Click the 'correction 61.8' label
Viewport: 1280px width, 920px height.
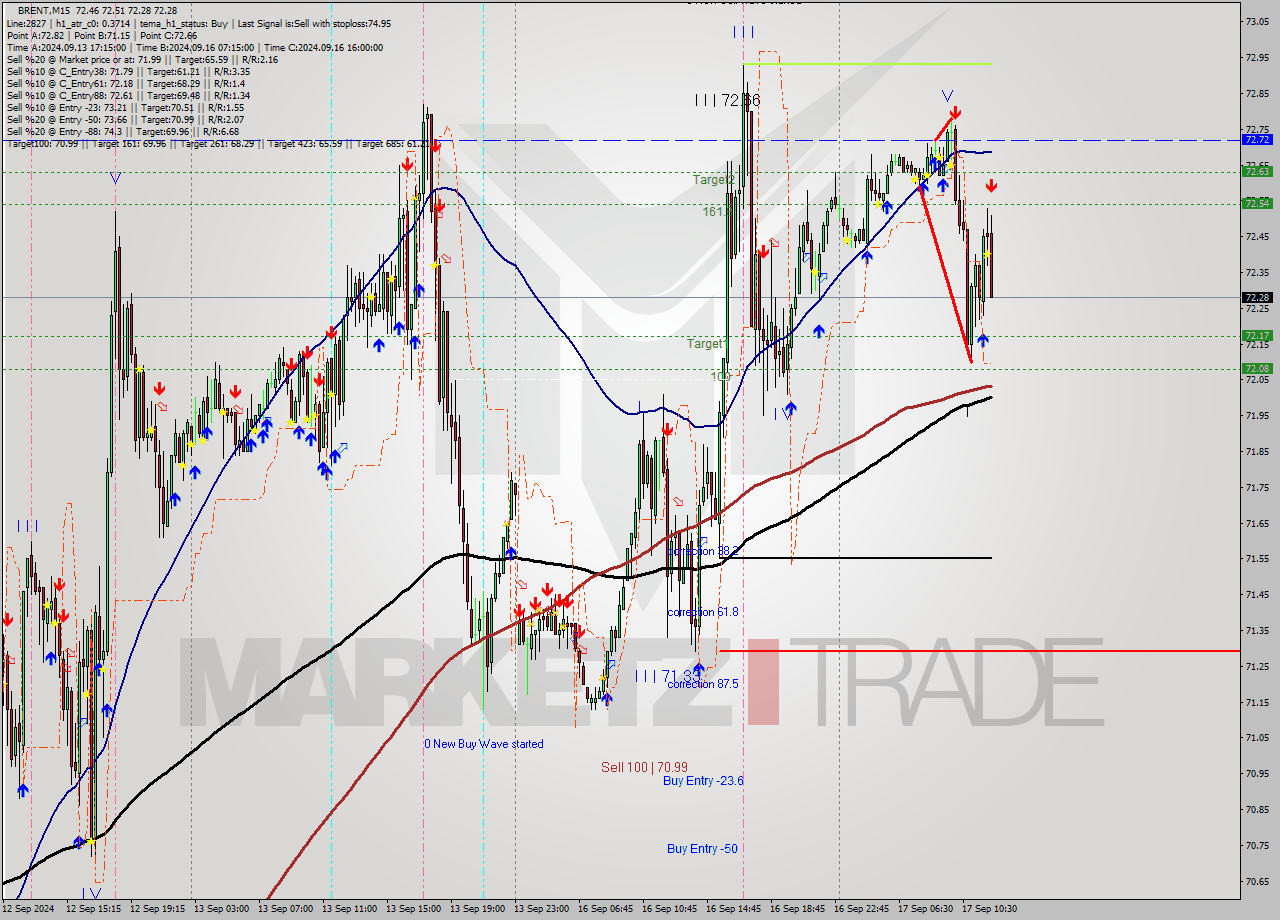[x=703, y=612]
